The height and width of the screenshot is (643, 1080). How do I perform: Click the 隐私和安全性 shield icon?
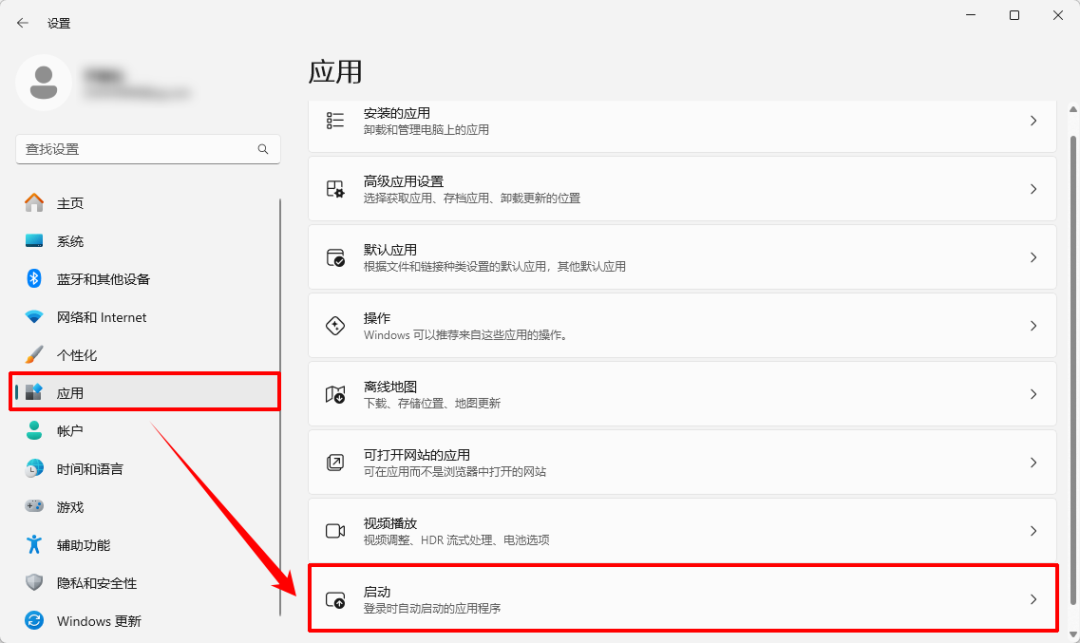pos(34,582)
